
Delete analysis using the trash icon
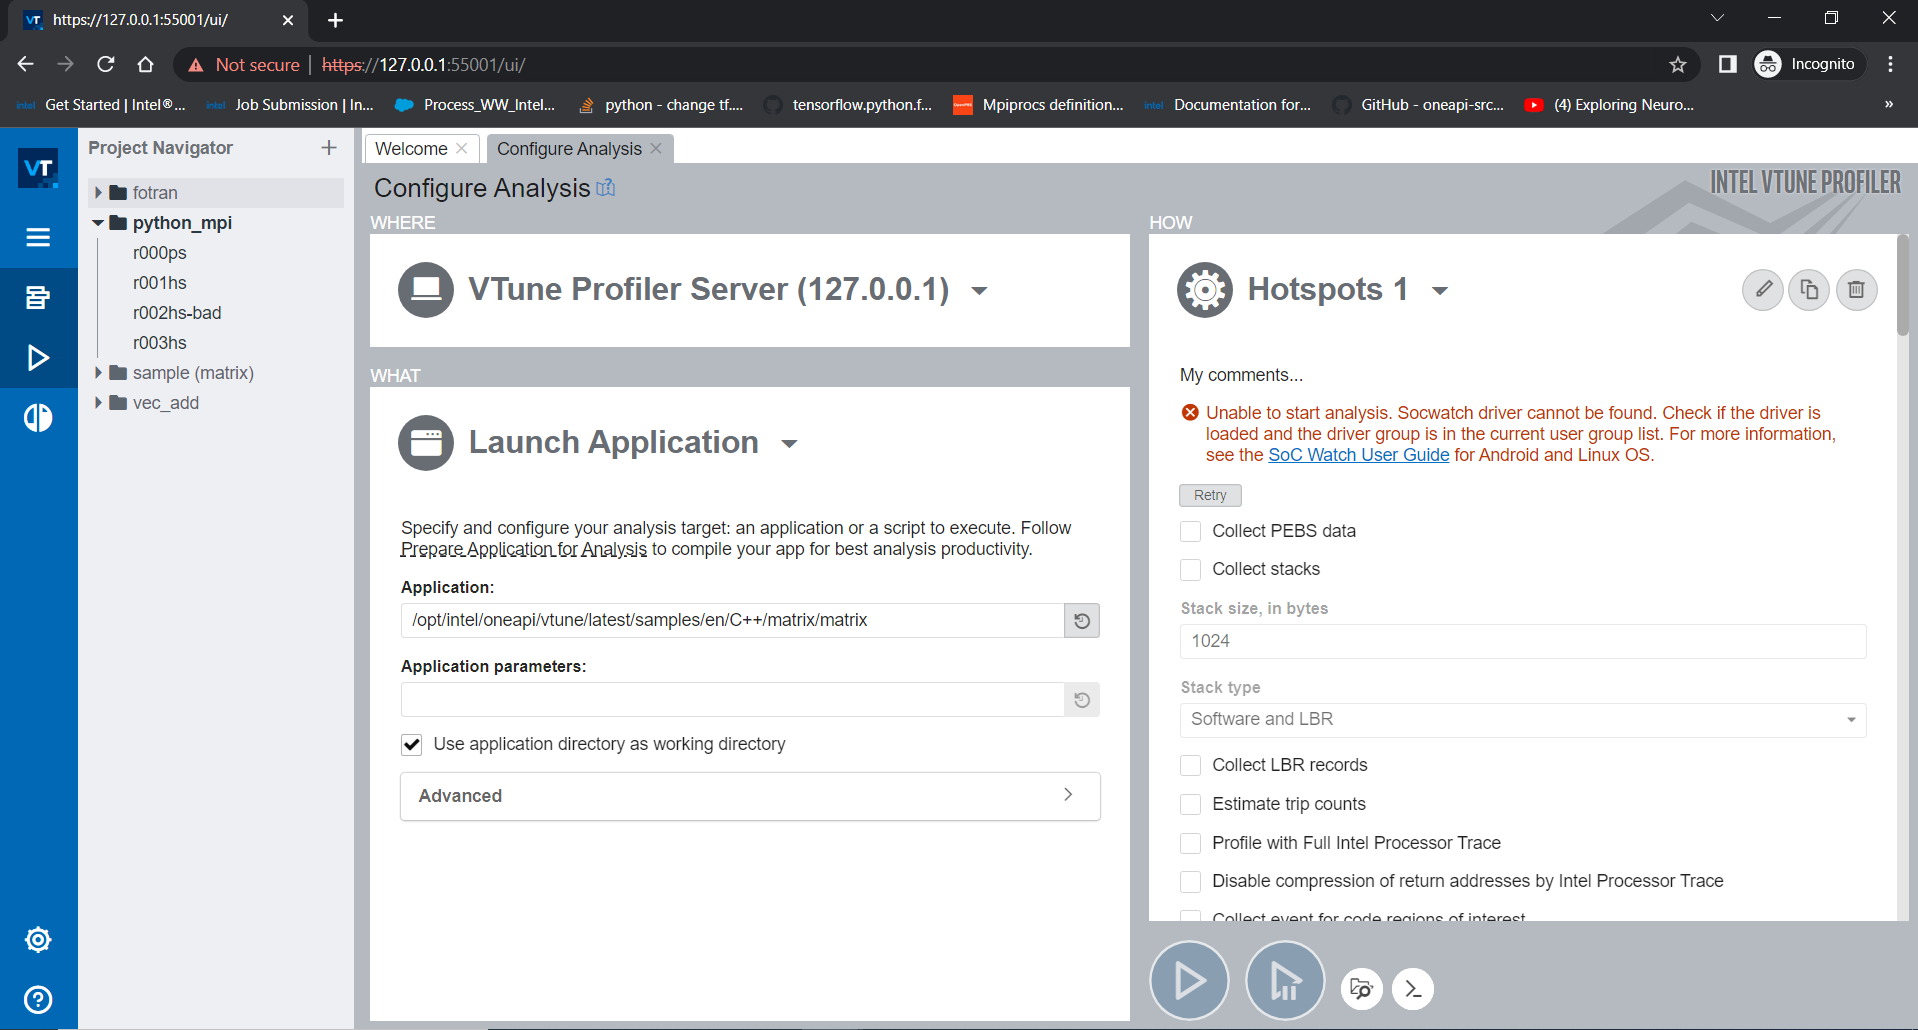point(1856,290)
